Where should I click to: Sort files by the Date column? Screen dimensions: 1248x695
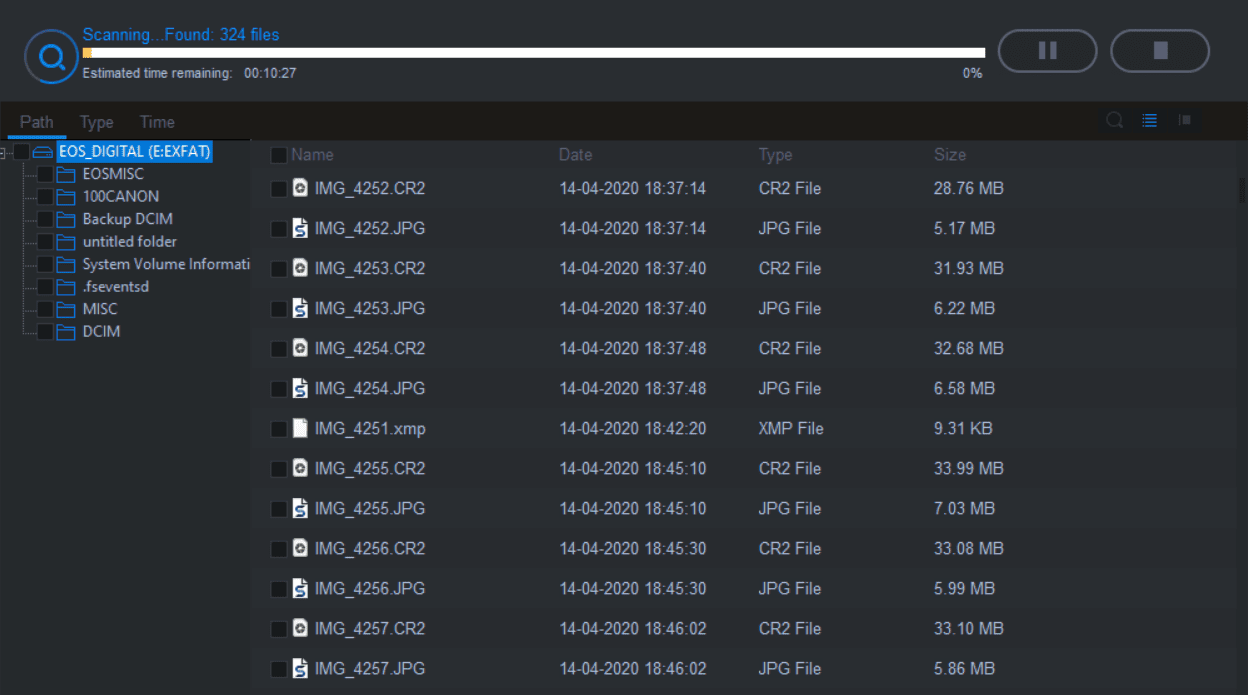coord(576,155)
